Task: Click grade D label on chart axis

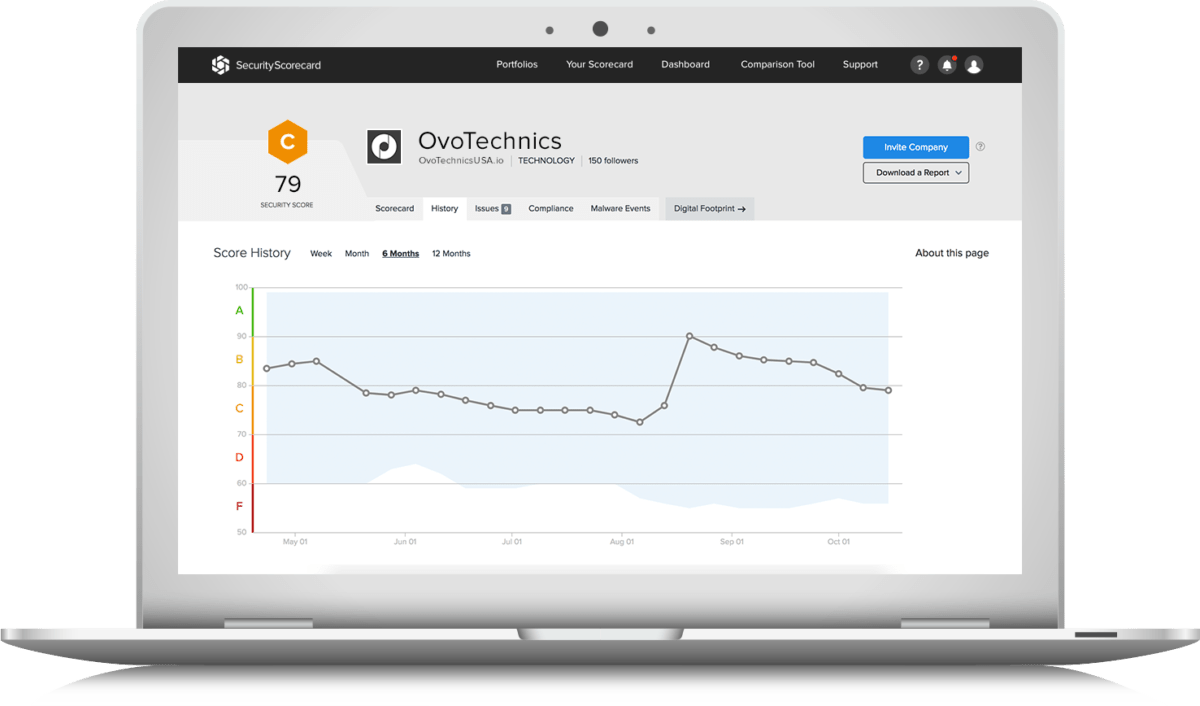Action: (240, 458)
